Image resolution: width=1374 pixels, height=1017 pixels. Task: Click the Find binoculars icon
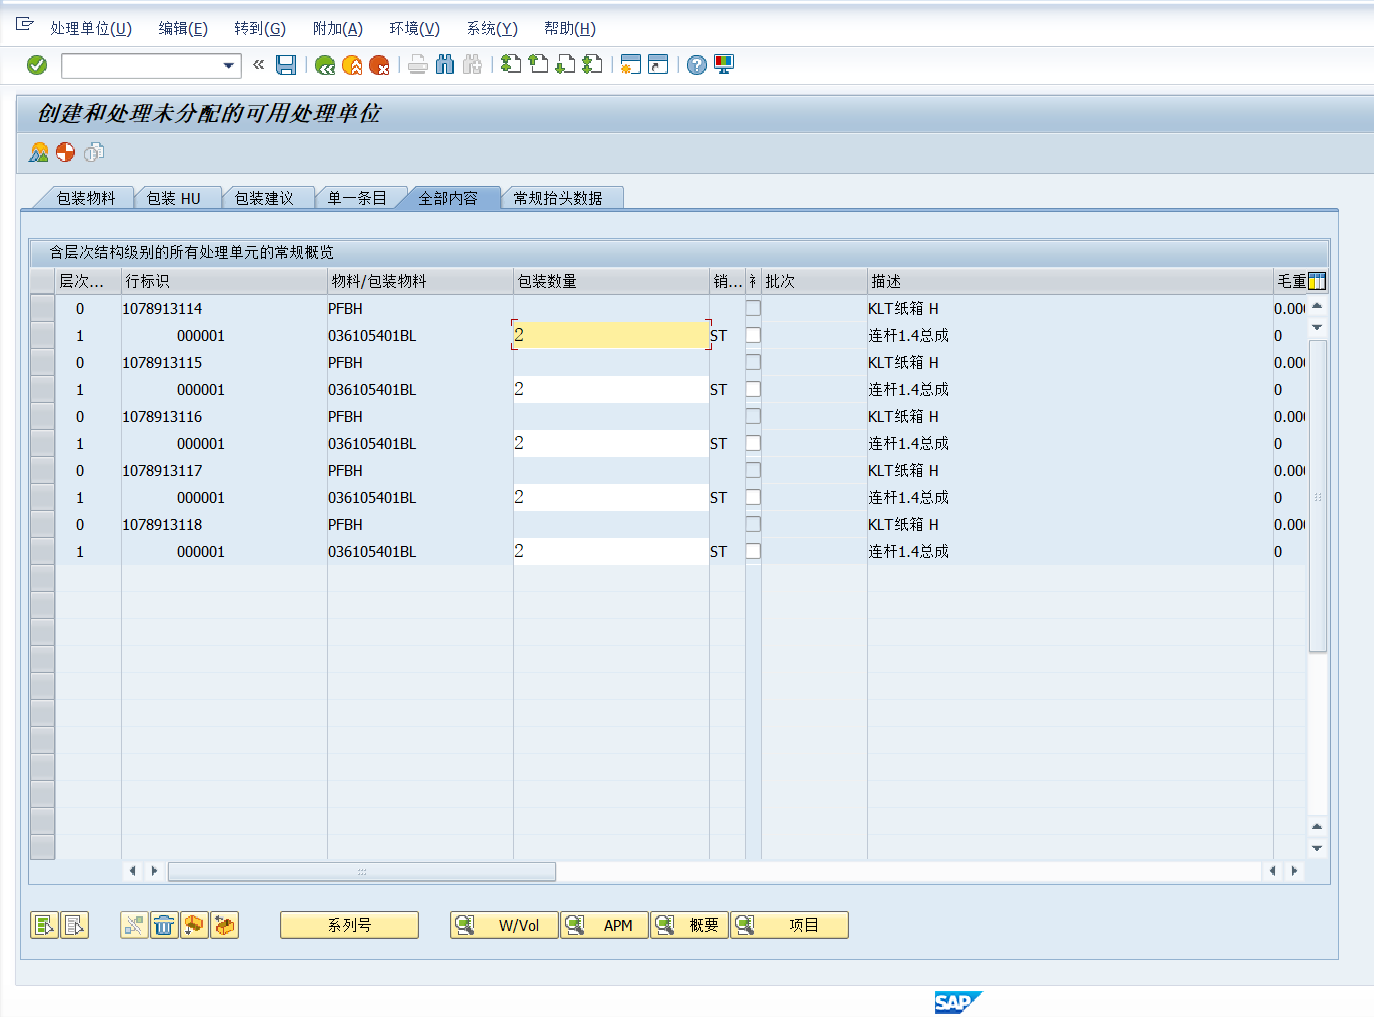445,65
